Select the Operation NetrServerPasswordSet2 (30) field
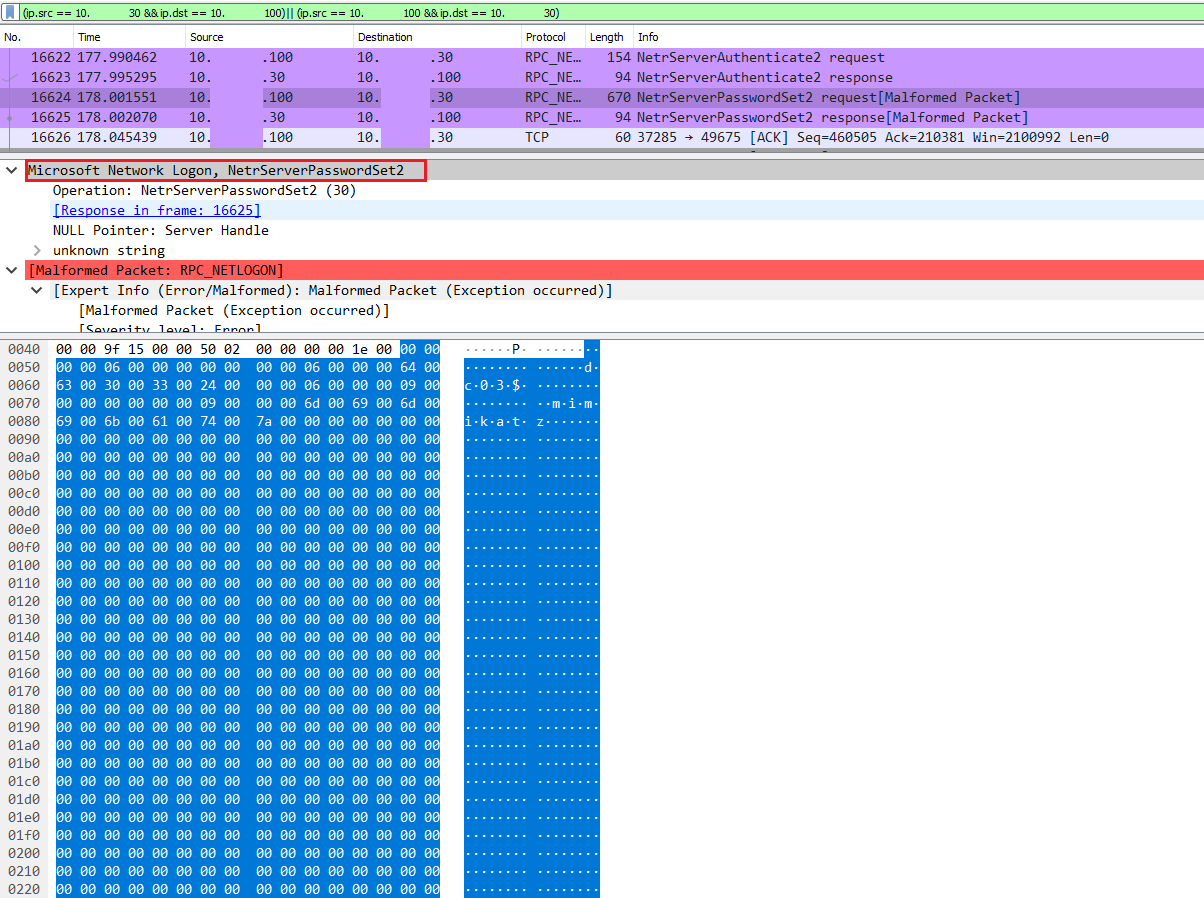Viewport: 1204px width, 898px height. (204, 190)
